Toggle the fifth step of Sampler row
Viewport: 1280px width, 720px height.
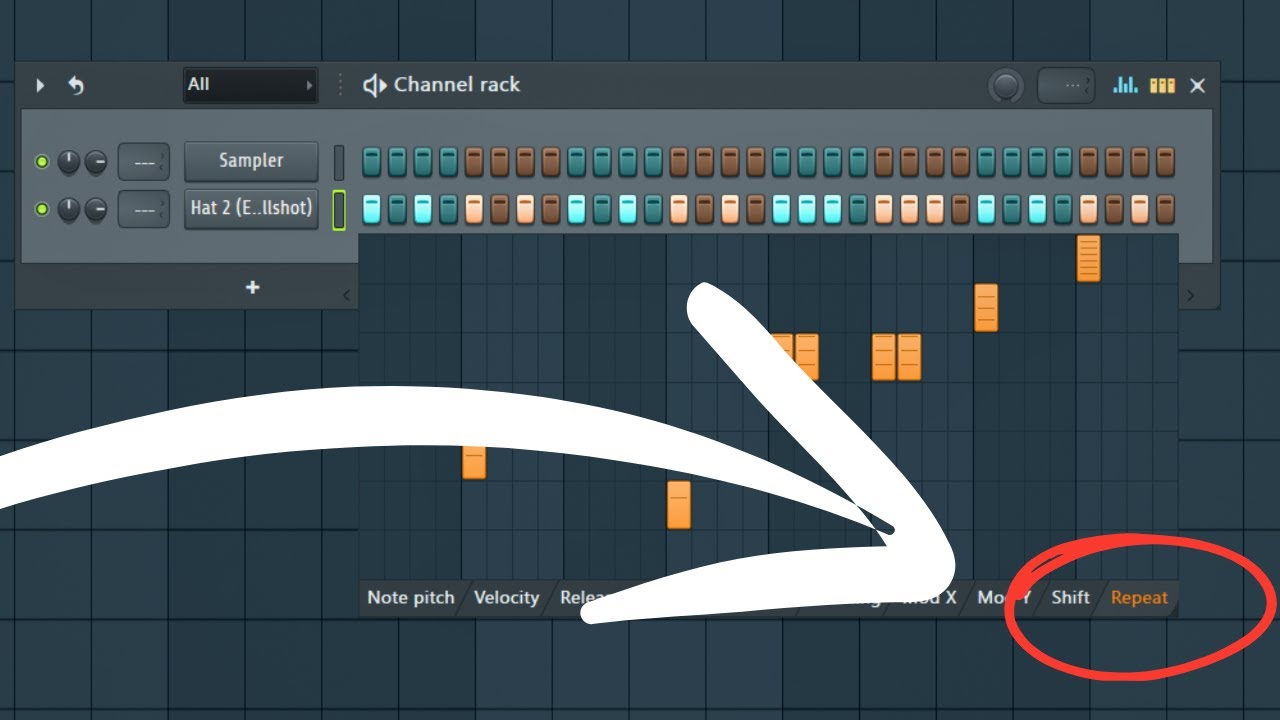coord(474,161)
